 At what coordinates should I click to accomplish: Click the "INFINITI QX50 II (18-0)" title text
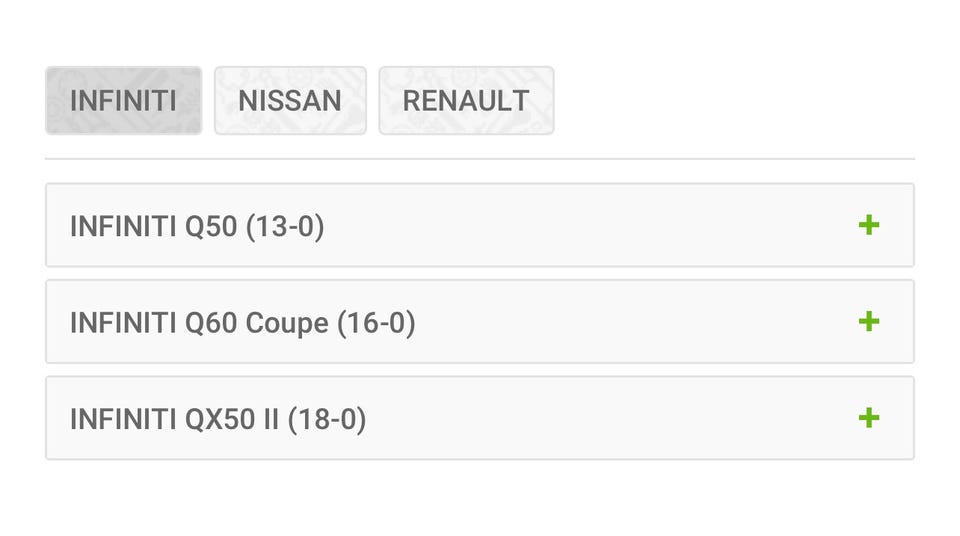218,419
